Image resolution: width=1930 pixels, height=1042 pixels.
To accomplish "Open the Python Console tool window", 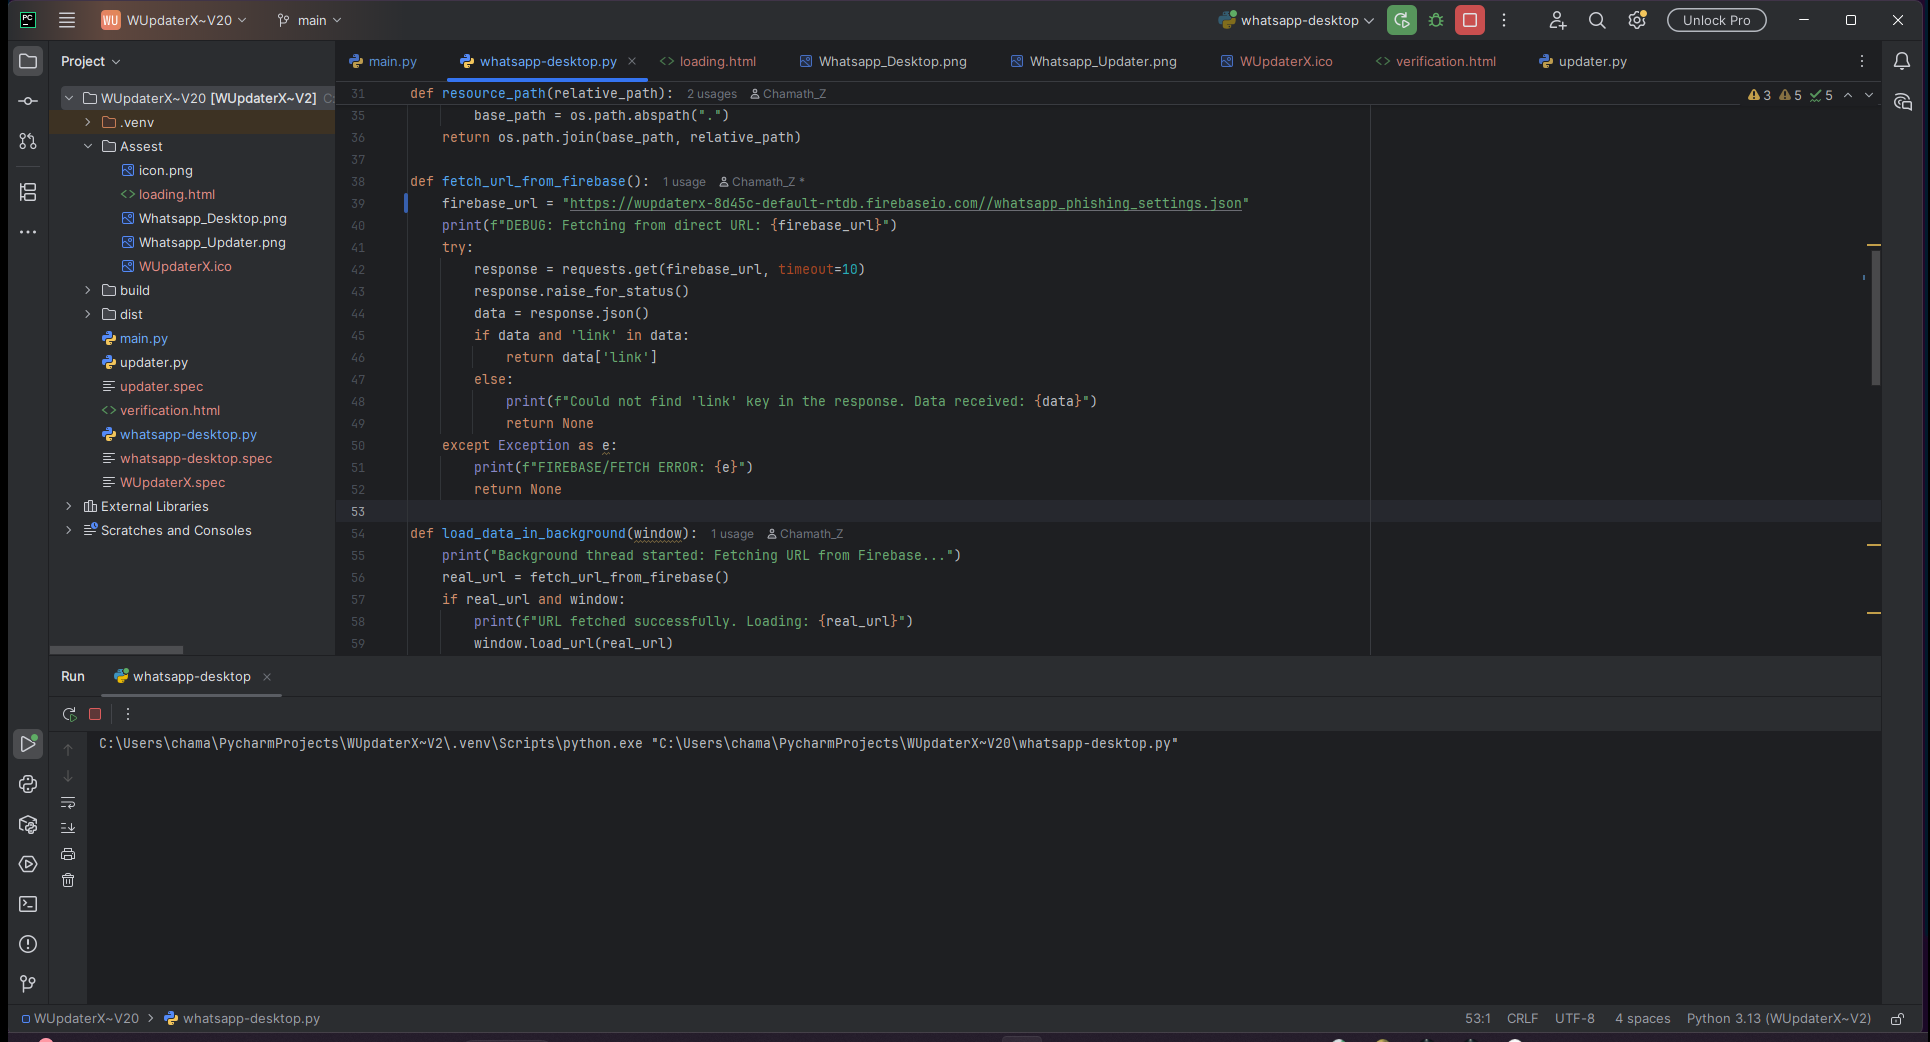I will click(28, 784).
